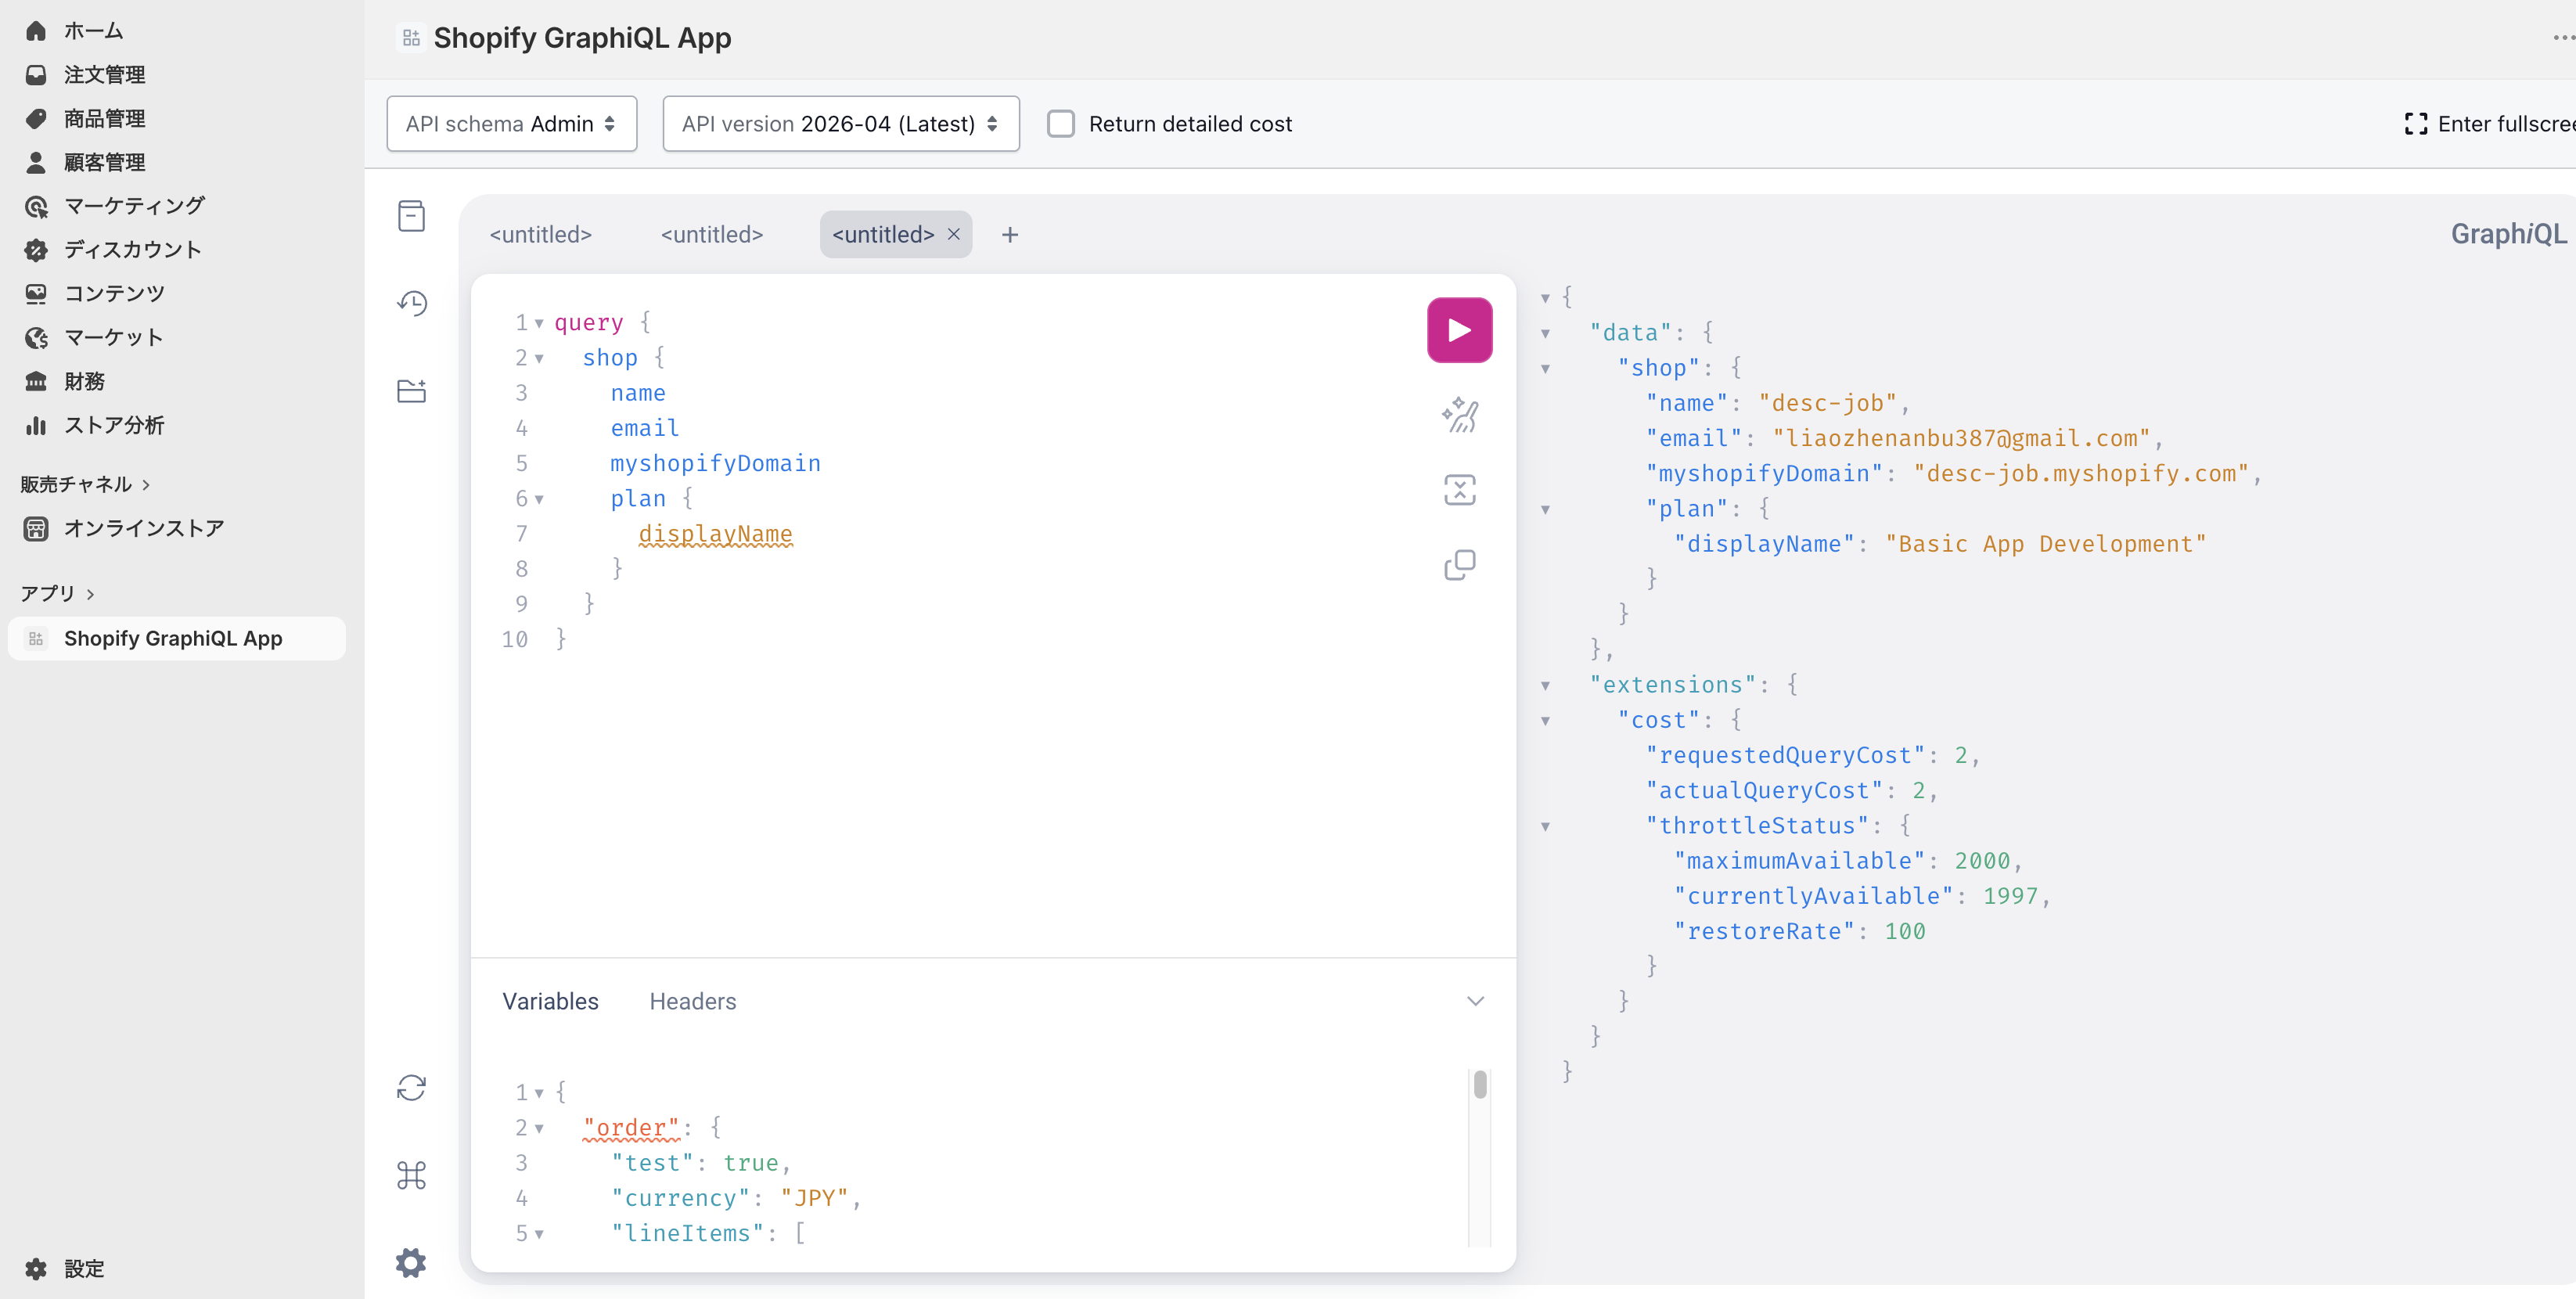Image resolution: width=2576 pixels, height=1299 pixels.
Task: Switch to the second <untitled> tab
Action: [711, 234]
